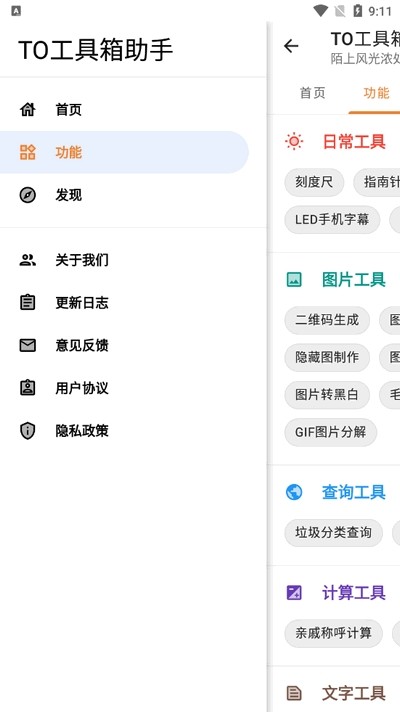This screenshot has width=400, height=712.
Task: Open the LED手机字幕 tool
Action: click(x=332, y=220)
